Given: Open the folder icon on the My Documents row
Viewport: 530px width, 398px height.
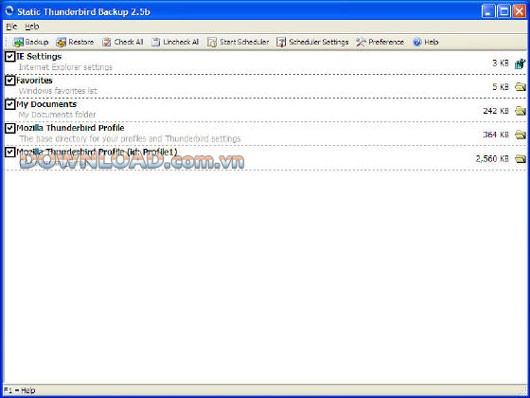Looking at the screenshot, I should click(520, 111).
